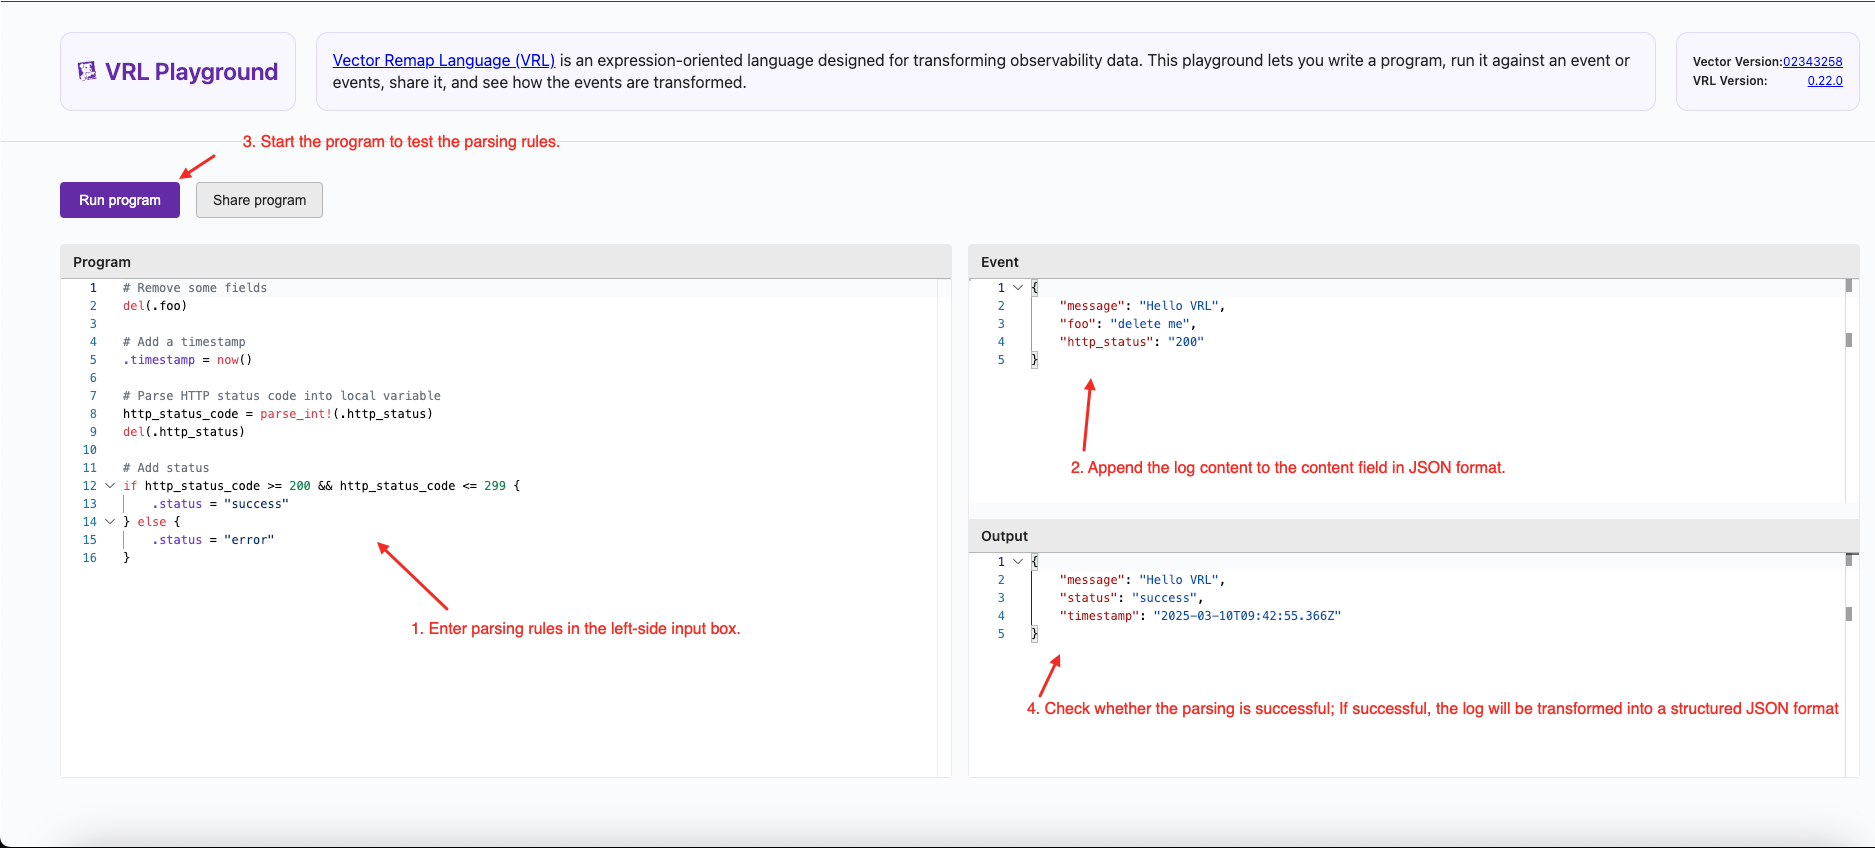Viewport: 1875px width, 848px height.
Task: Click the "# Remove some fields" comment
Action: tap(195, 288)
